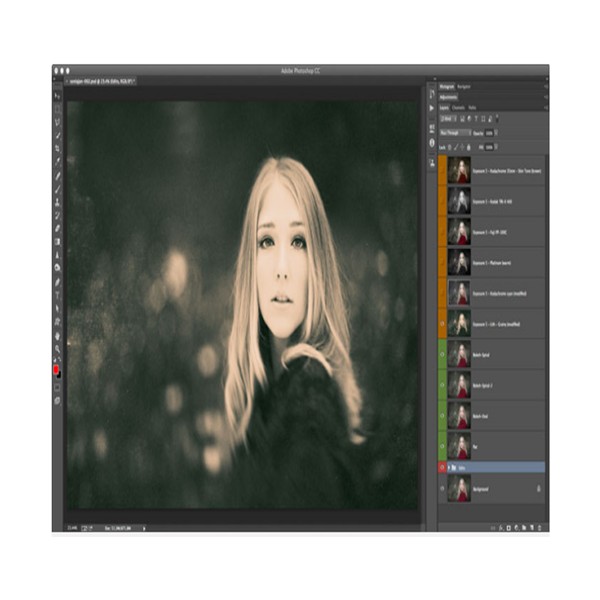The height and width of the screenshot is (600, 600).
Task: Click the create new layer icon
Action: (x=530, y=526)
